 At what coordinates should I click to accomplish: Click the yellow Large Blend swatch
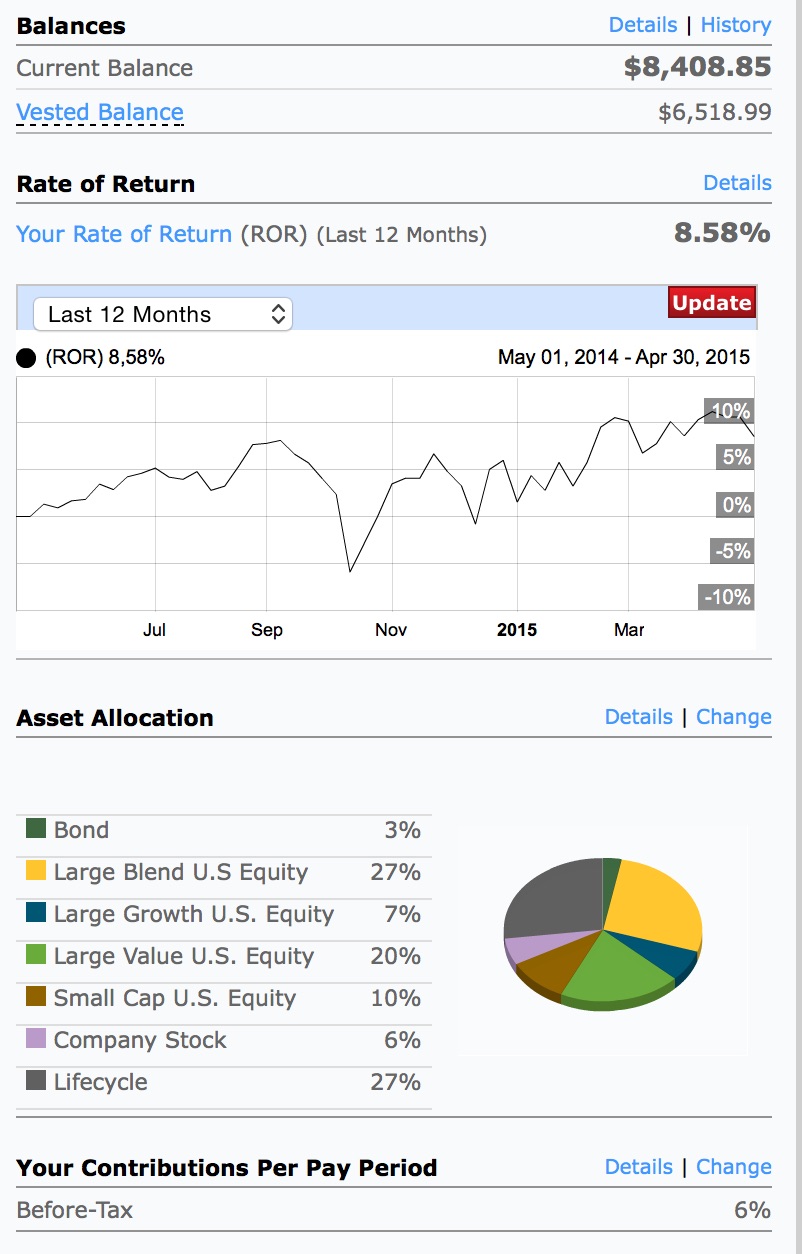coord(36,871)
